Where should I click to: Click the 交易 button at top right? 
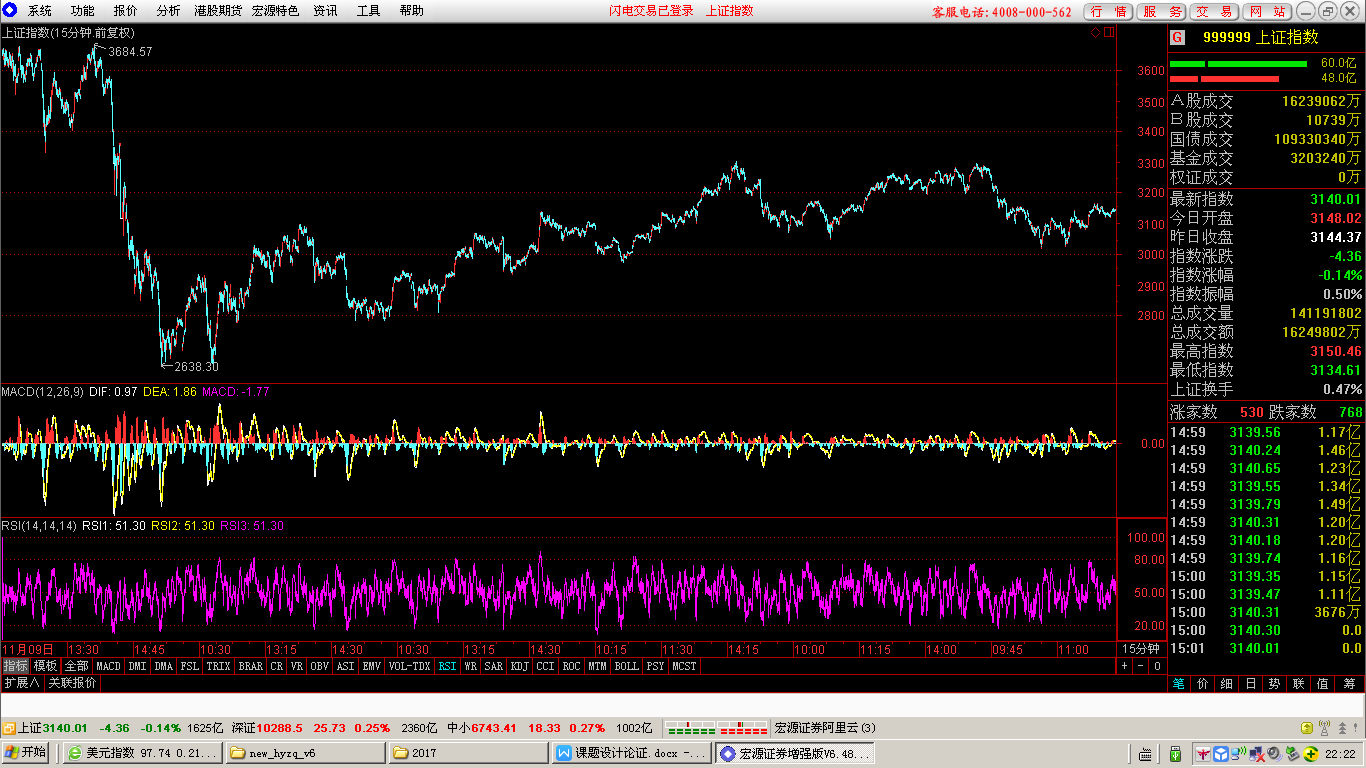pos(1215,11)
